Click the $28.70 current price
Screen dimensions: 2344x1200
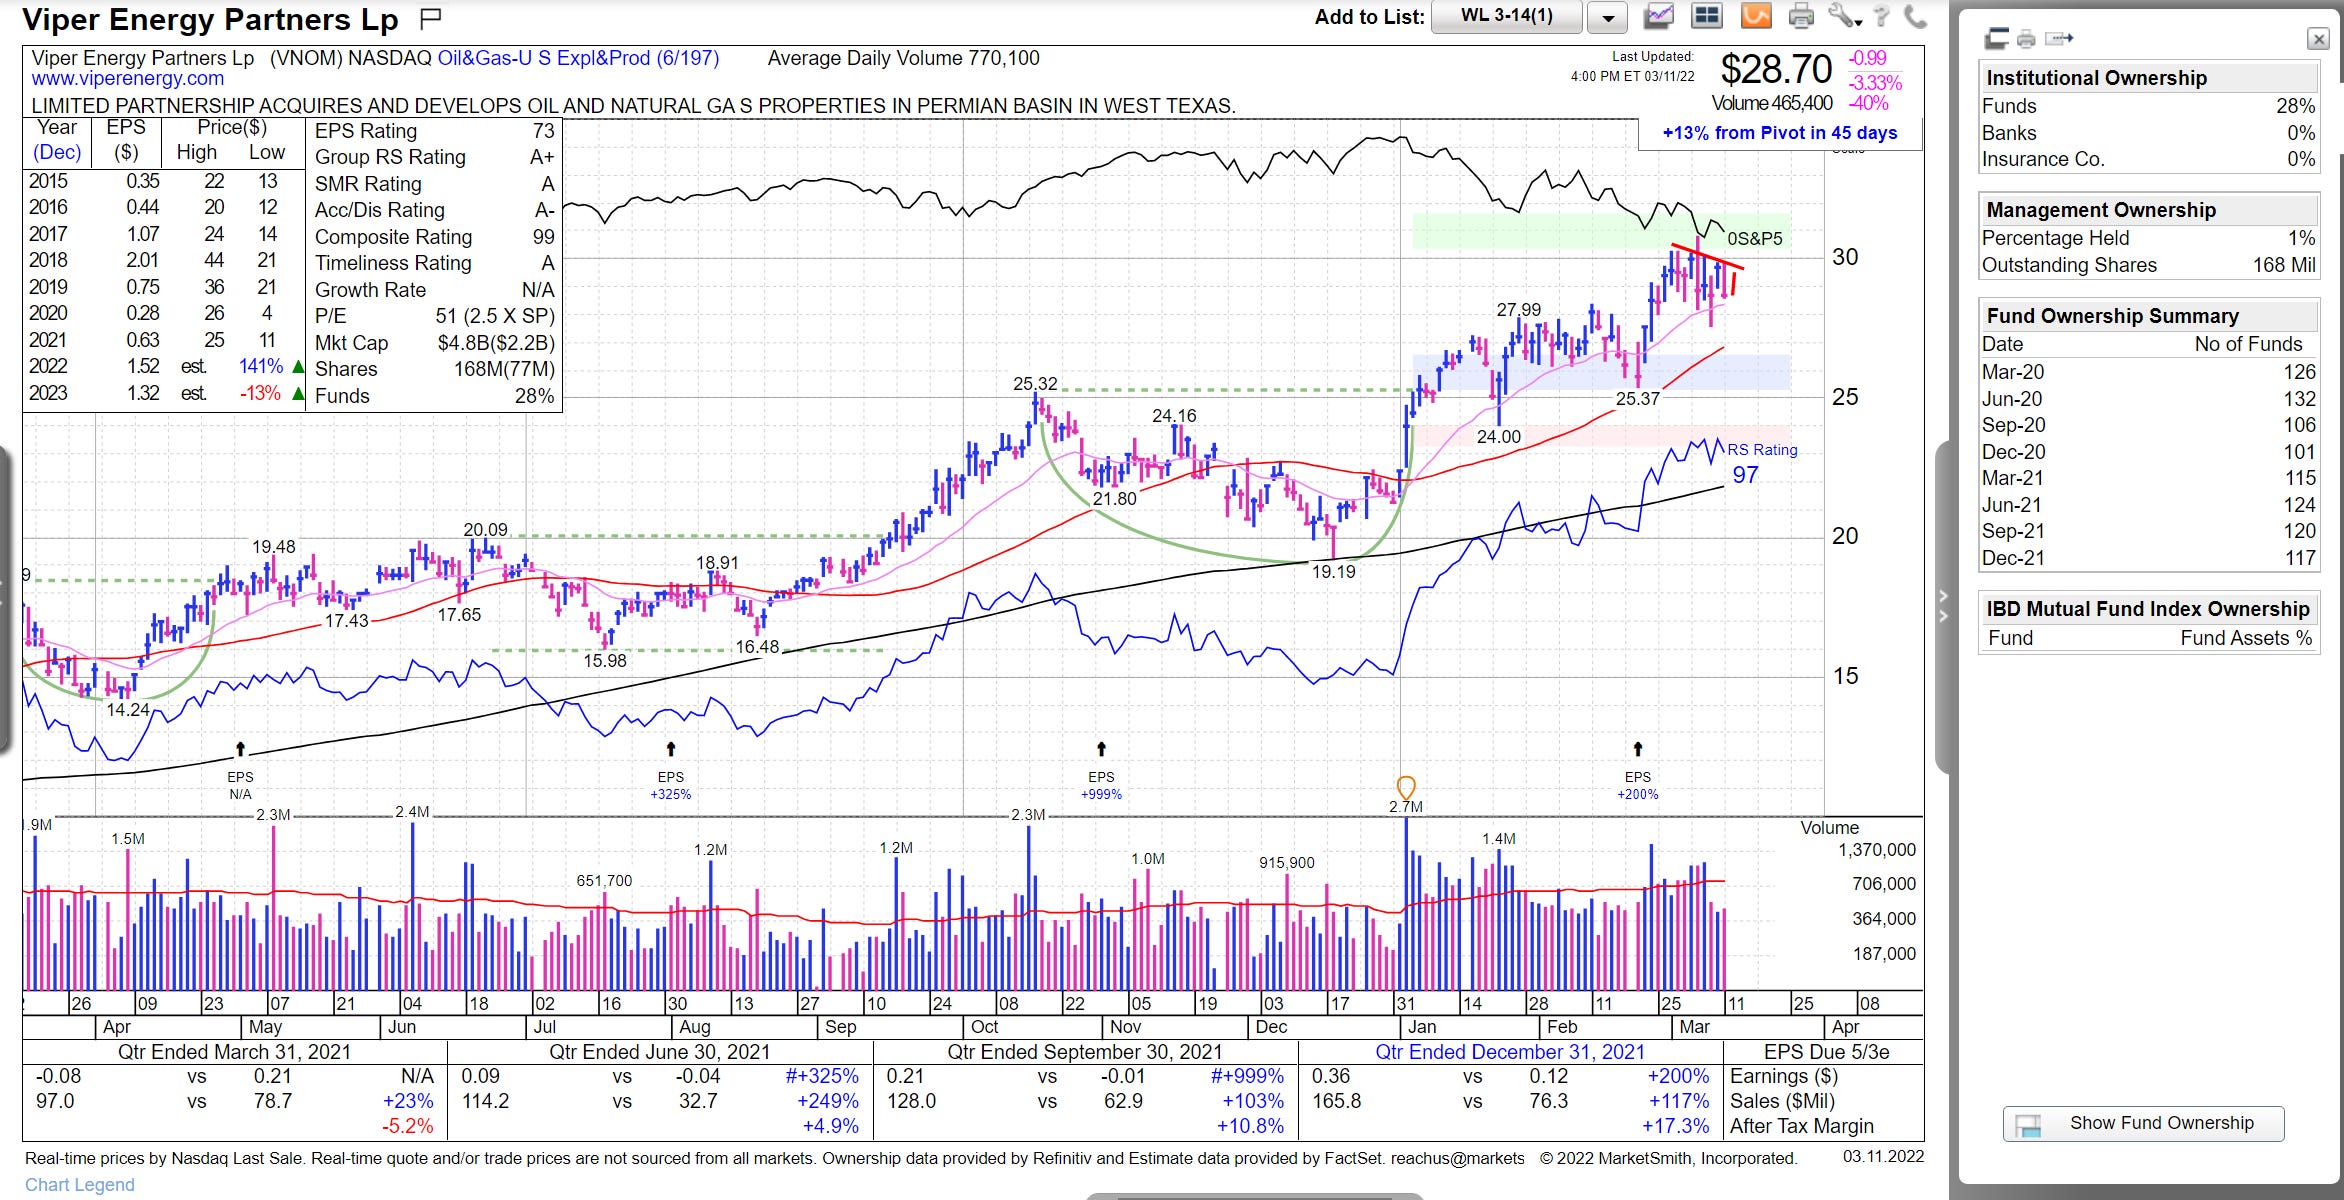pyautogui.click(x=1775, y=69)
